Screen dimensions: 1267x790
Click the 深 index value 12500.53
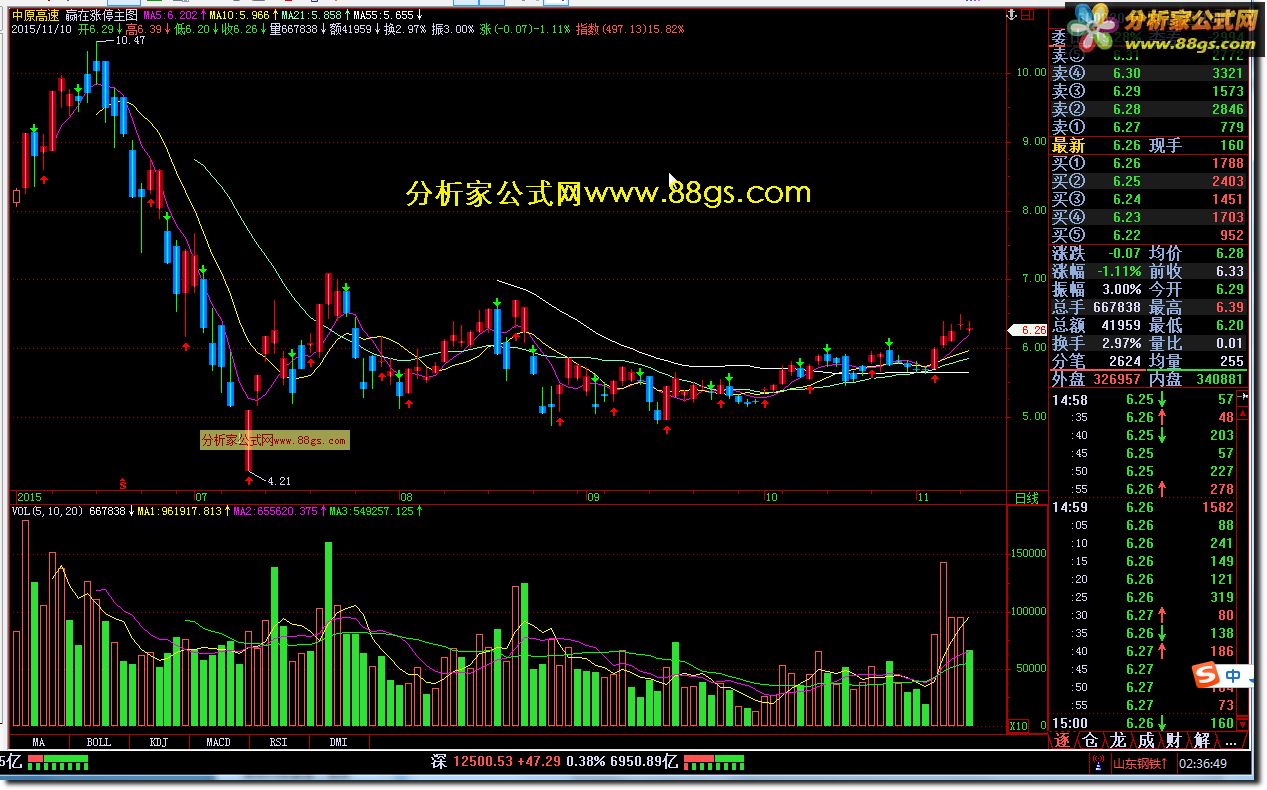(x=483, y=761)
